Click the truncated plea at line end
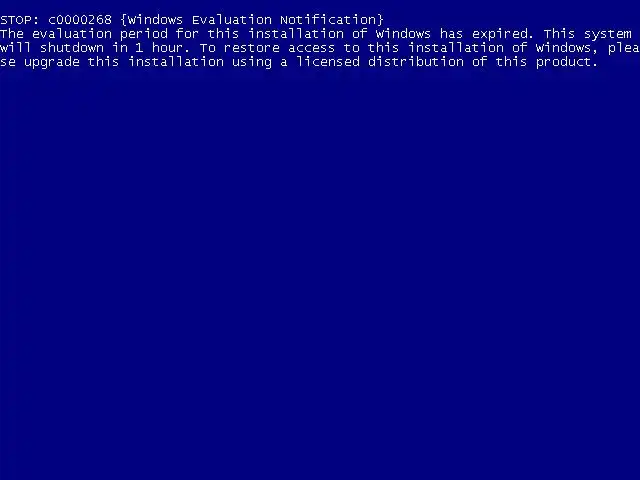The image size is (640, 480). pos(624,49)
